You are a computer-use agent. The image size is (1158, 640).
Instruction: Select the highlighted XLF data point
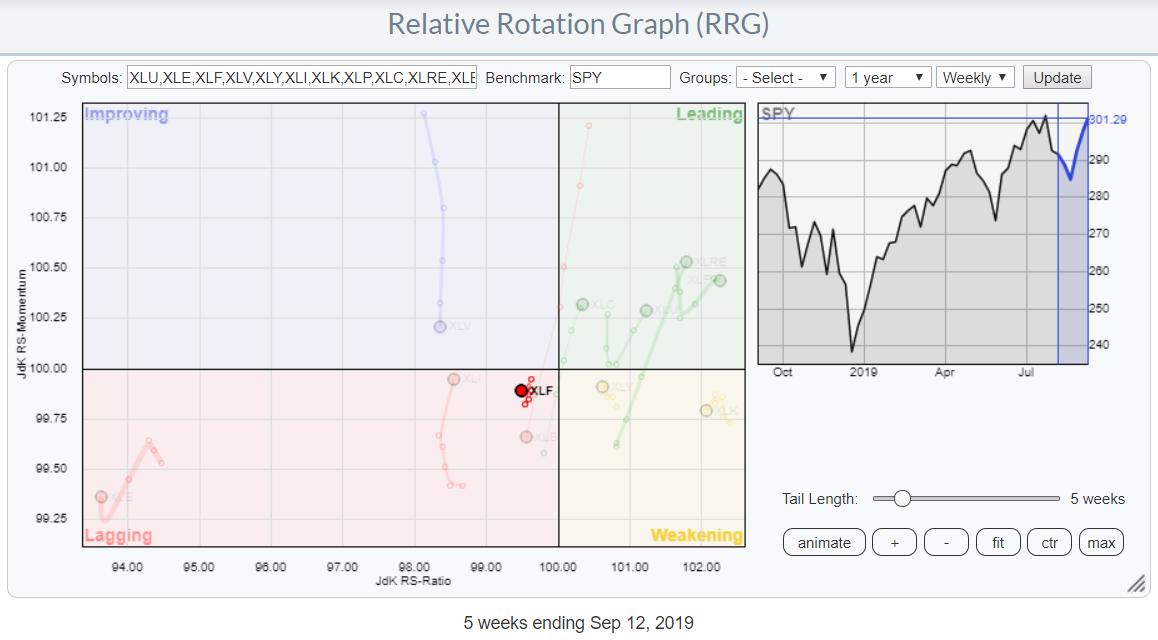(x=522, y=391)
